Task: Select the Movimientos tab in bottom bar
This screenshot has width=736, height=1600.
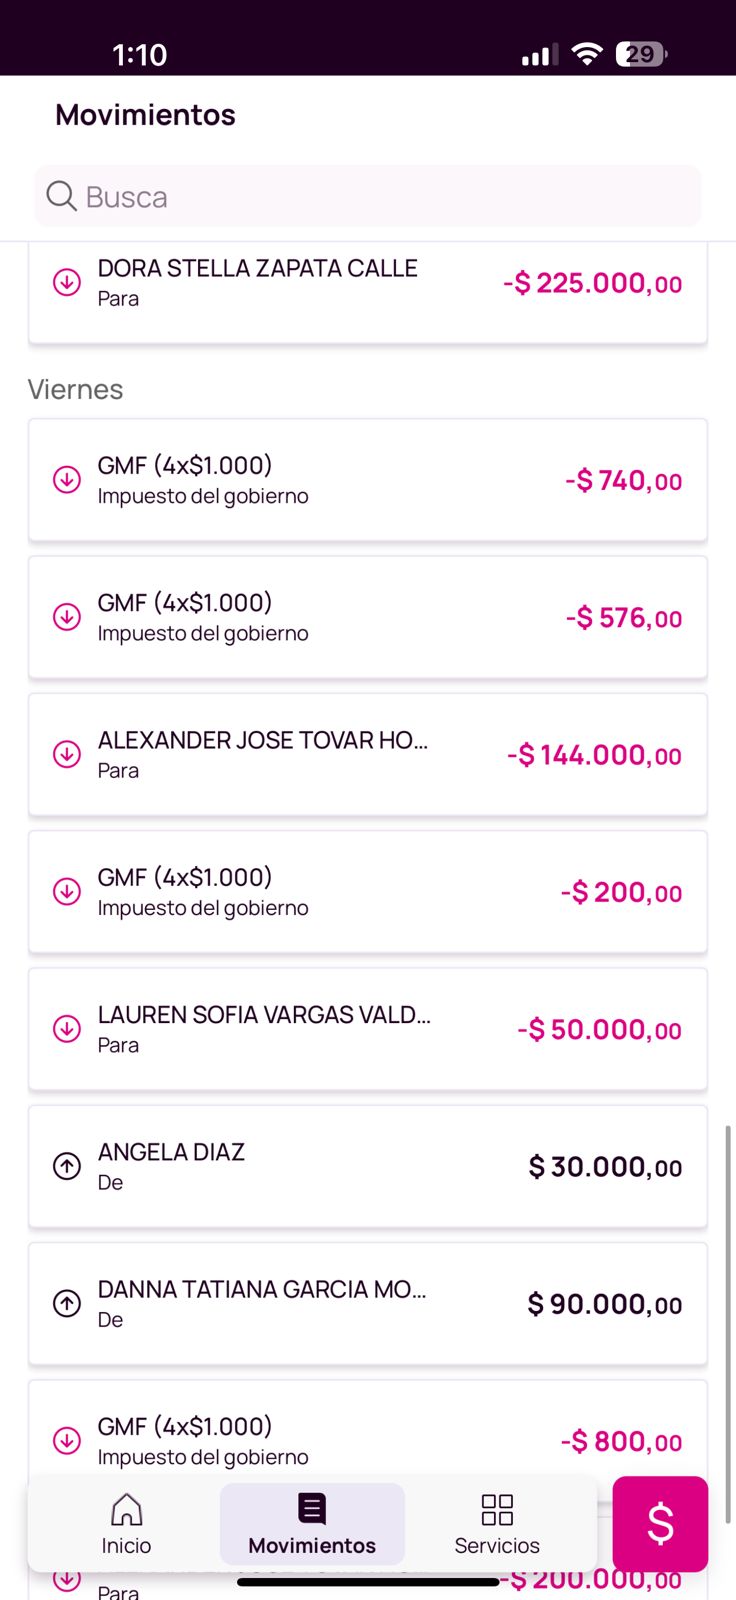Action: coord(312,1524)
